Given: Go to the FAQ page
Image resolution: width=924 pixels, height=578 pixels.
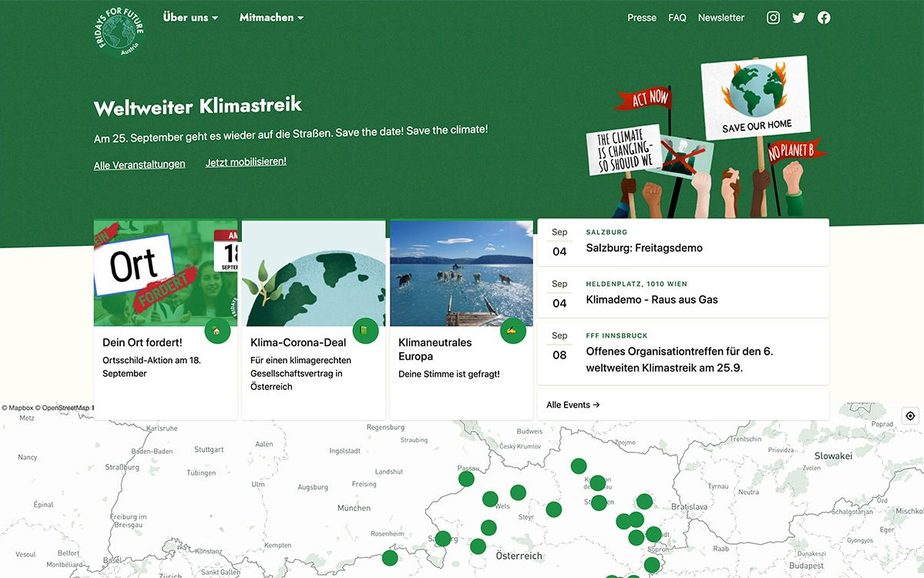Looking at the screenshot, I should click(x=677, y=18).
